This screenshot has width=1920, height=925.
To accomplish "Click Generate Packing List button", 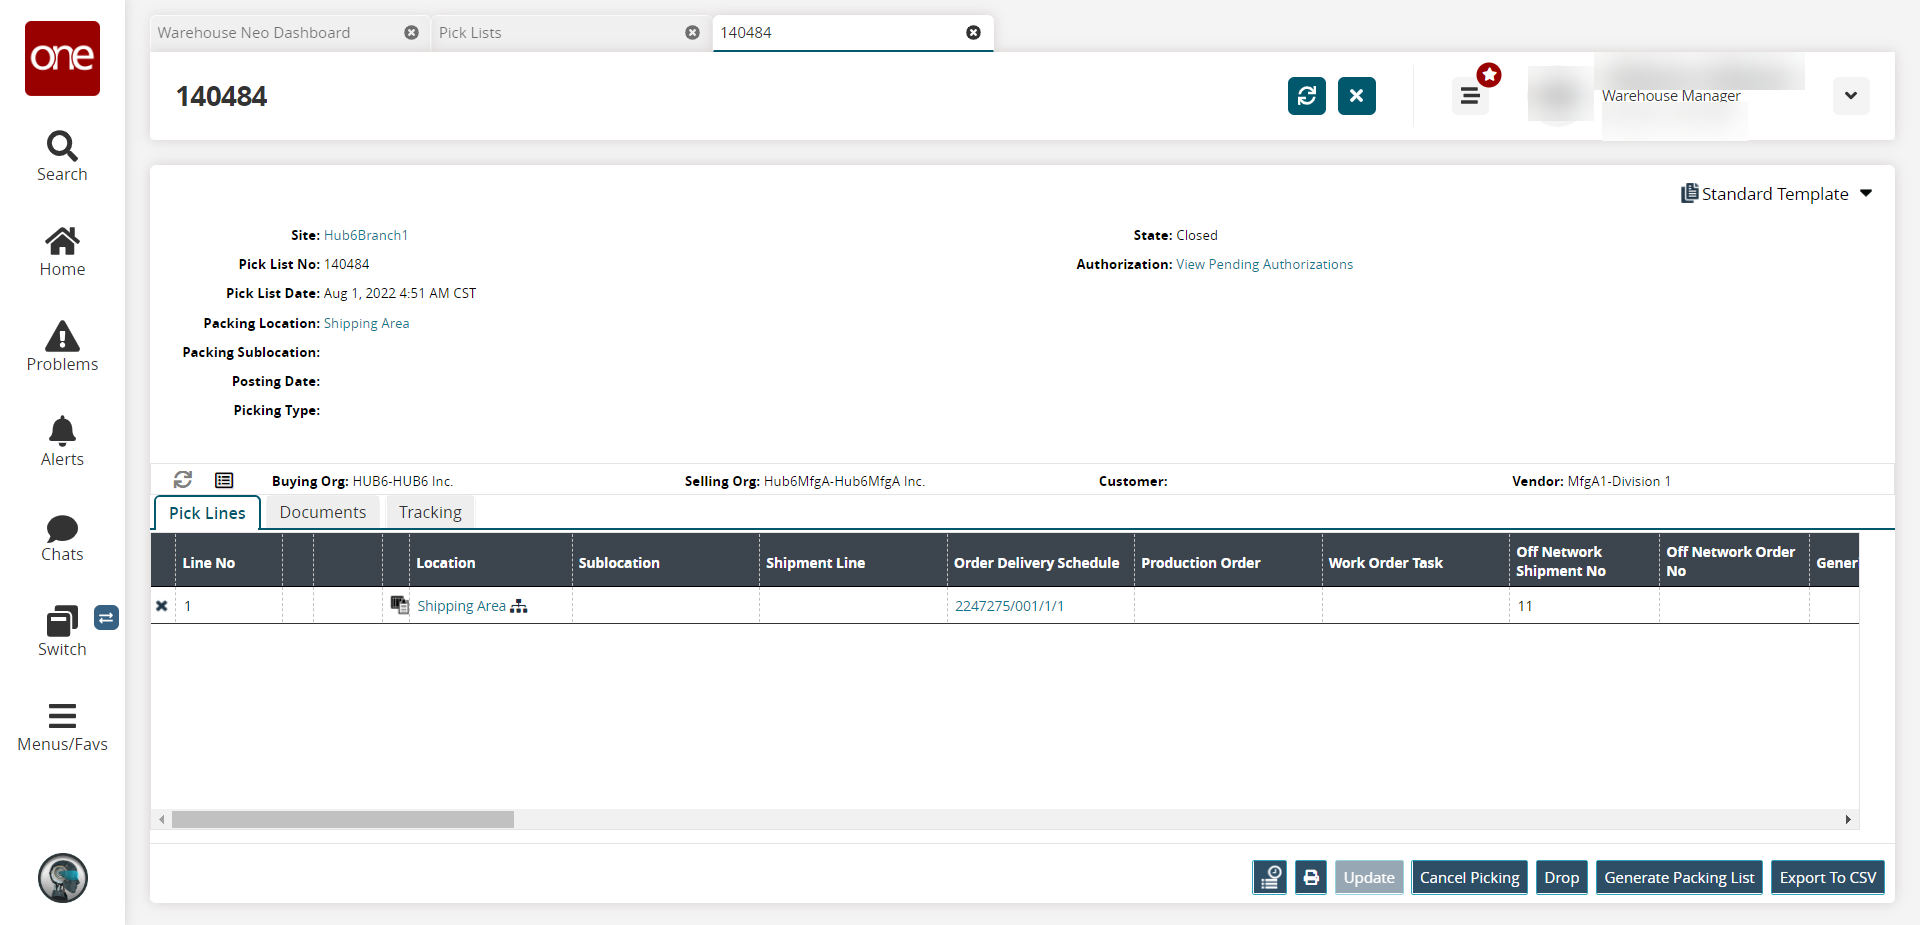I will [x=1679, y=878].
